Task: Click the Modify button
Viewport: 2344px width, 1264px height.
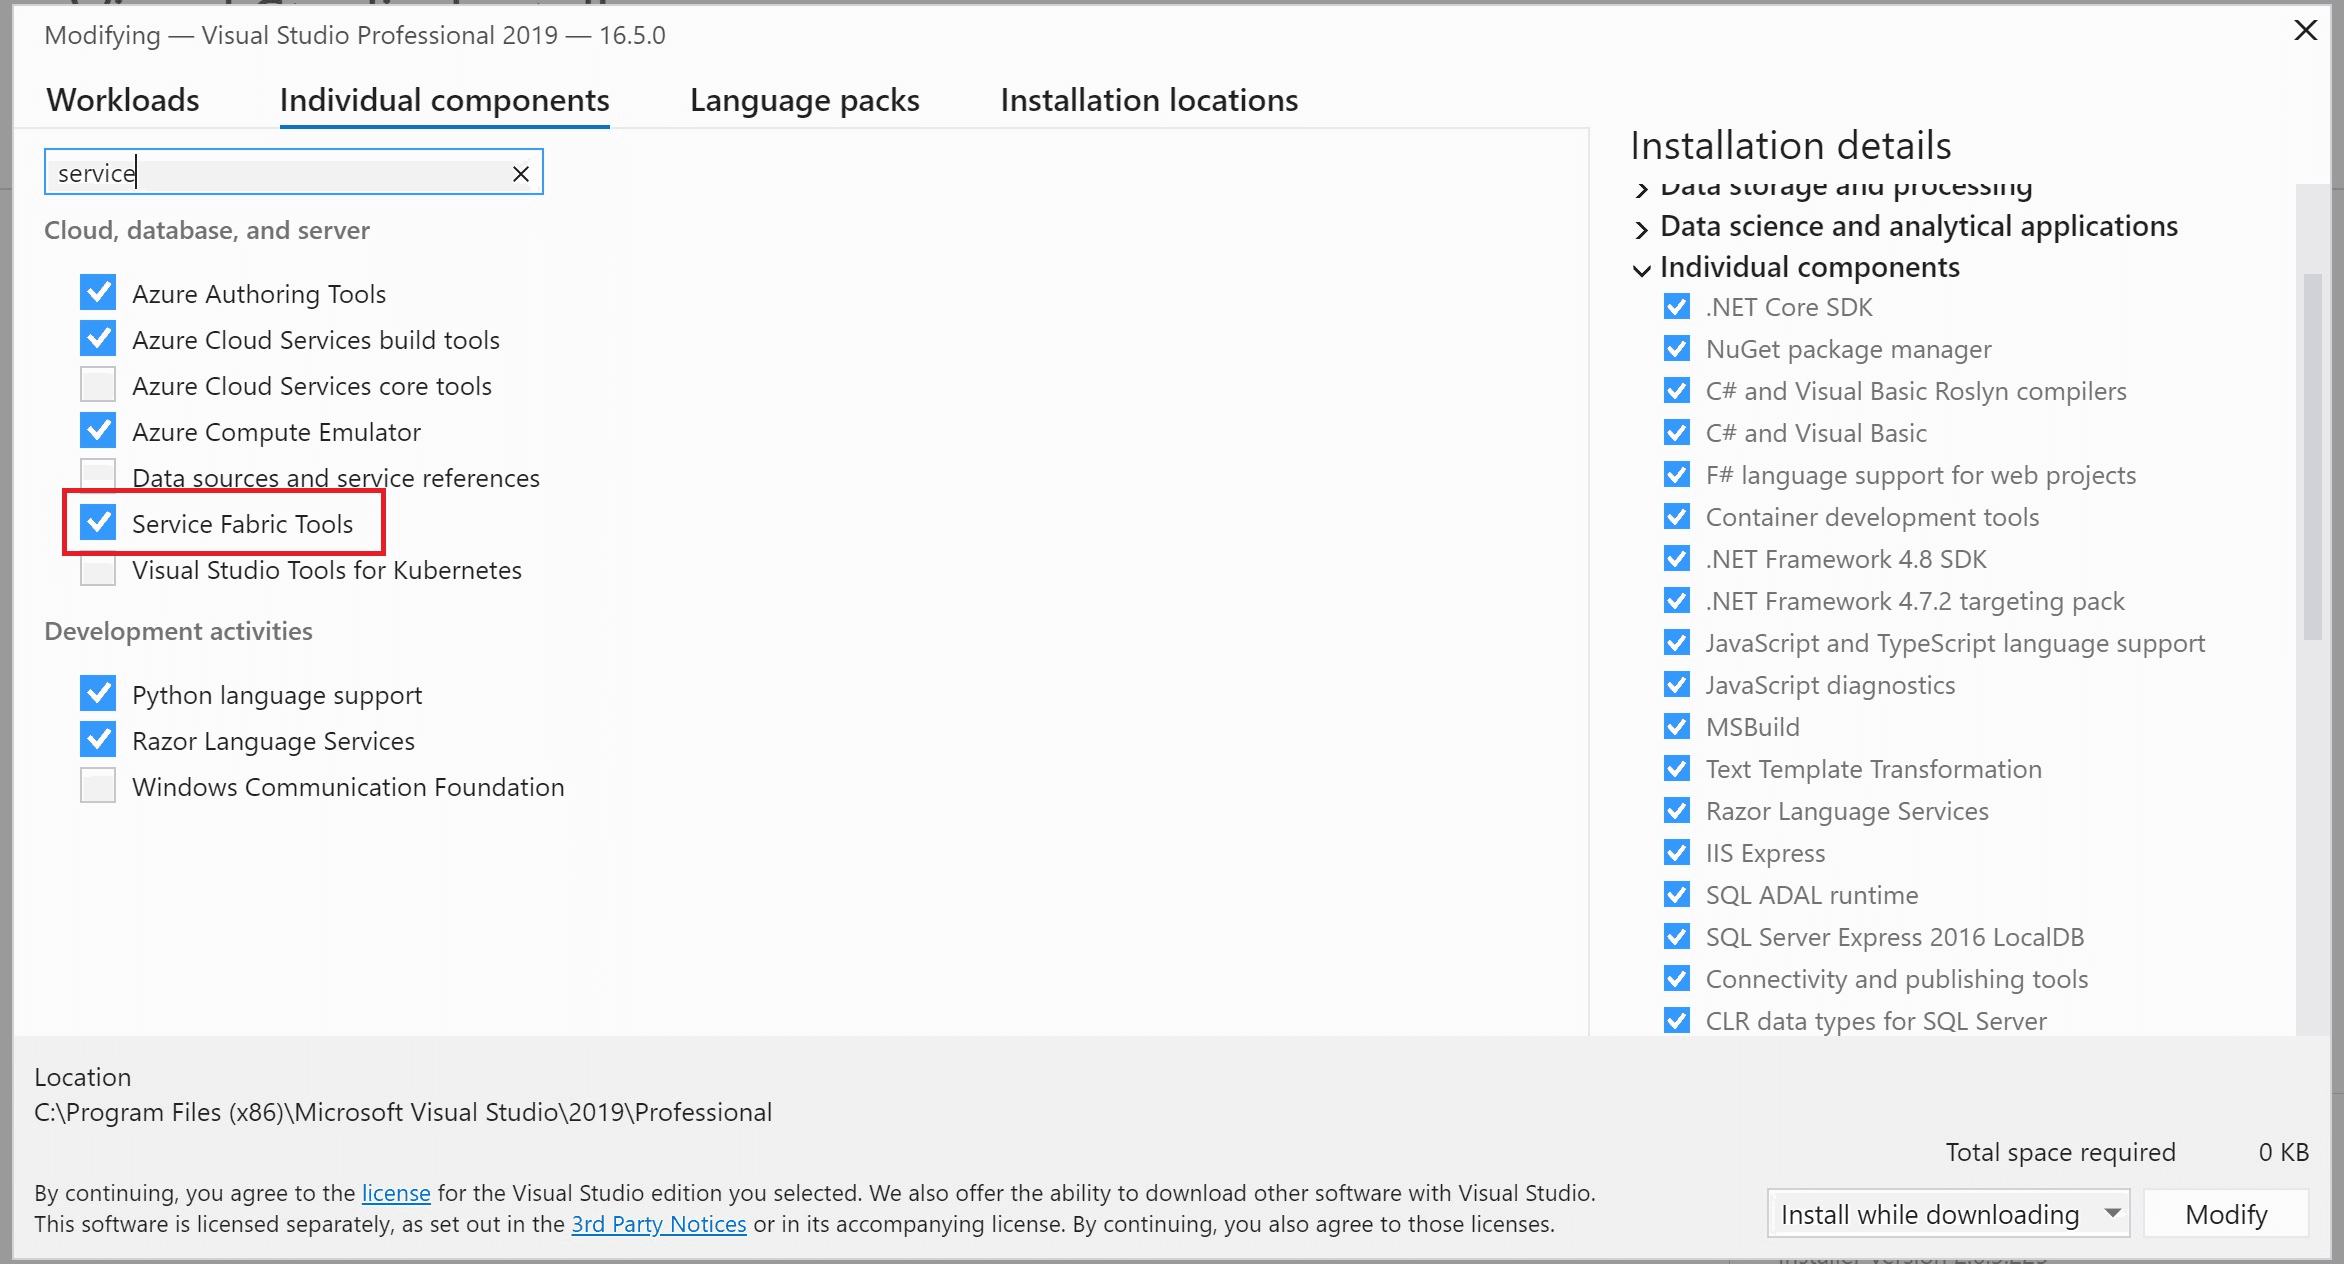Action: [2225, 1213]
